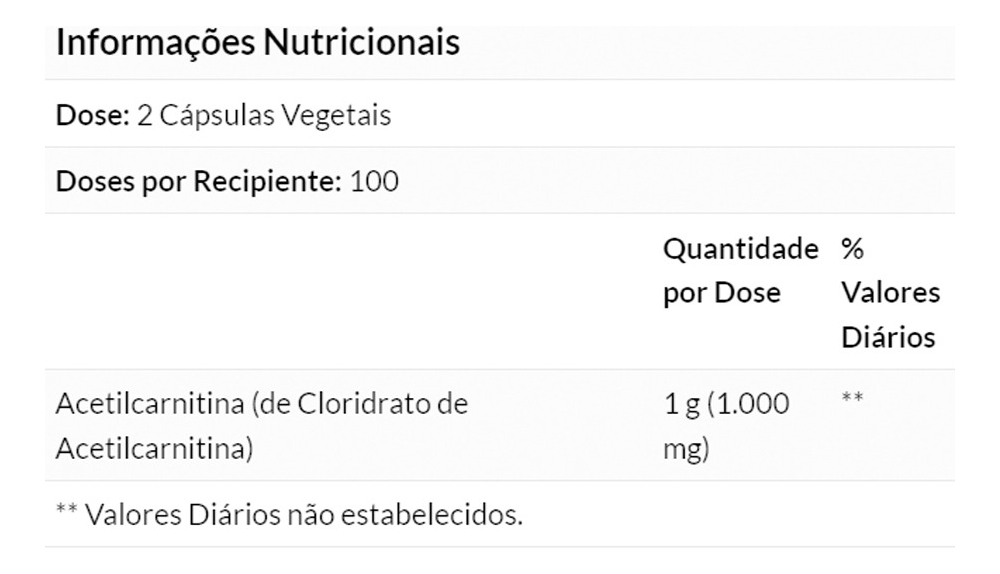Click the Valores Diários não estabelecidos footnote

(290, 516)
